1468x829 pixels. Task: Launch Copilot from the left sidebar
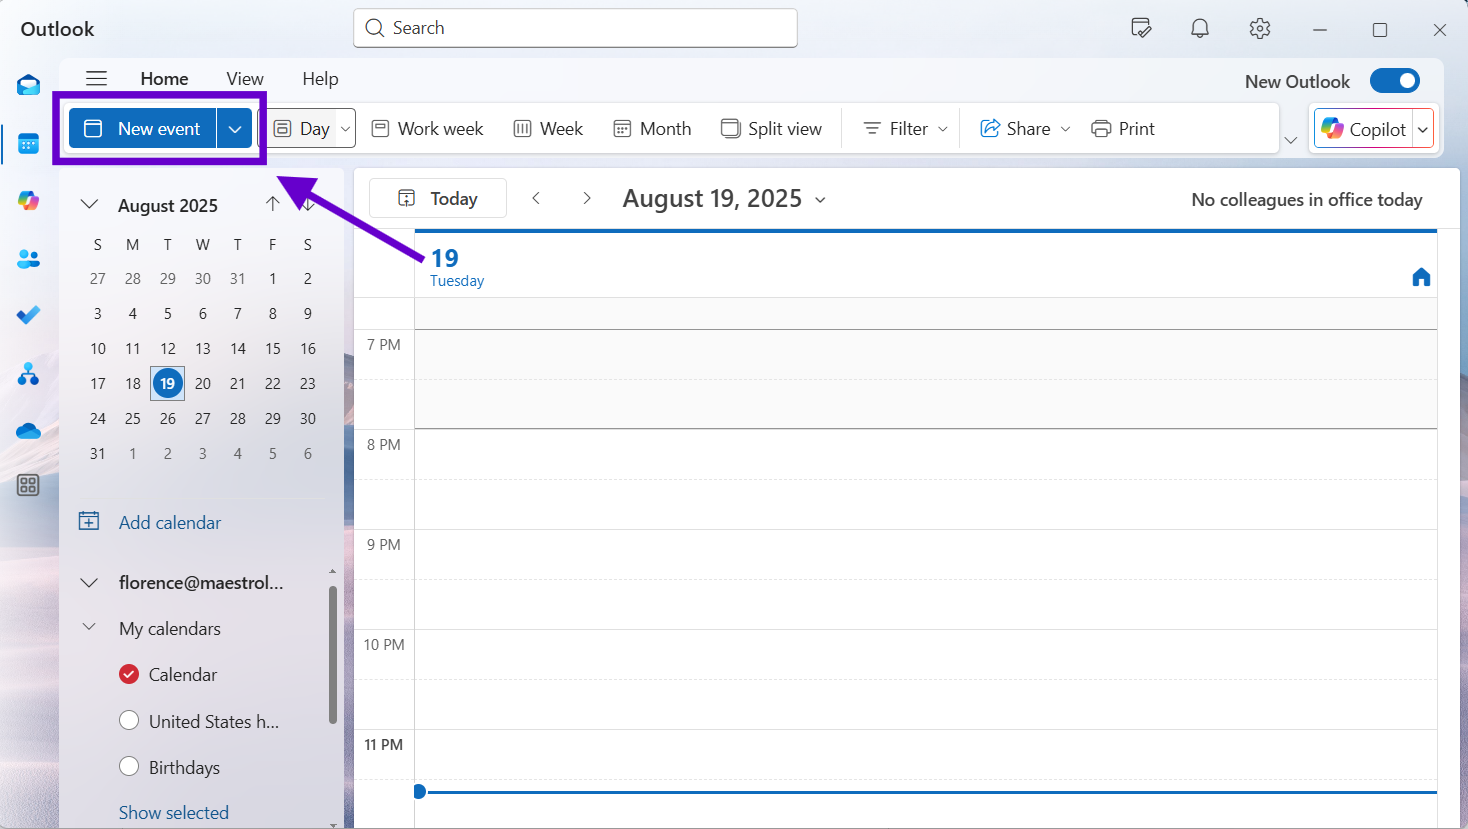[x=28, y=201]
